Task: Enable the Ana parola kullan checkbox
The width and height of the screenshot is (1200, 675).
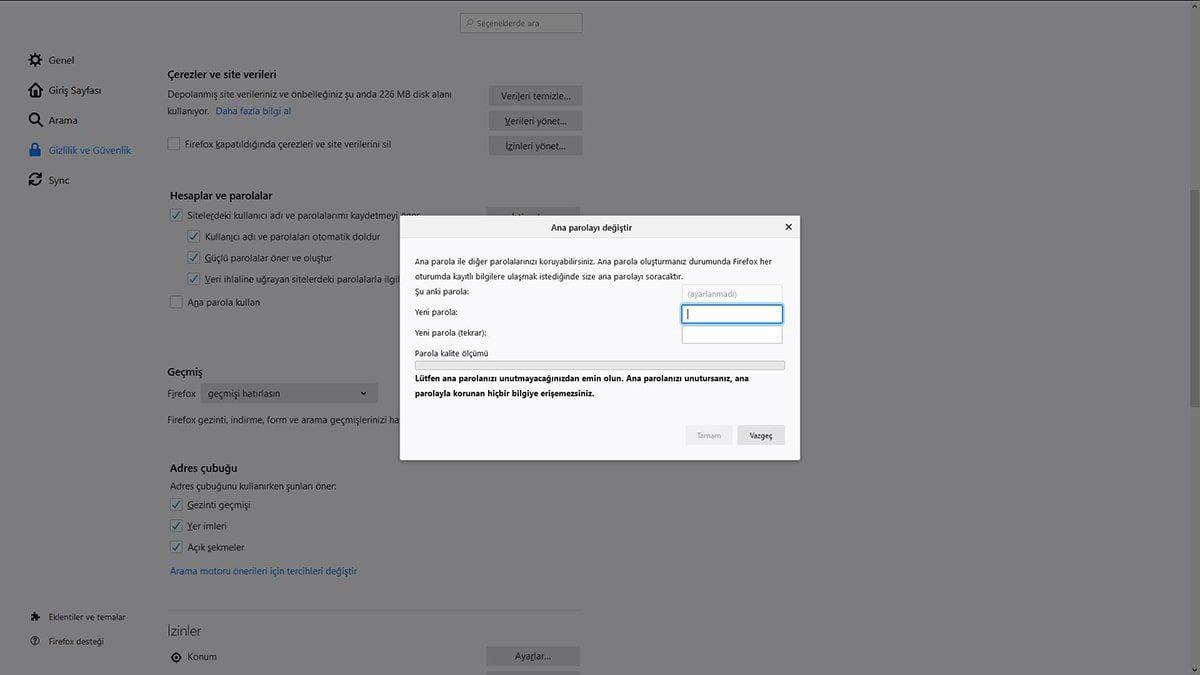Action: (x=174, y=302)
